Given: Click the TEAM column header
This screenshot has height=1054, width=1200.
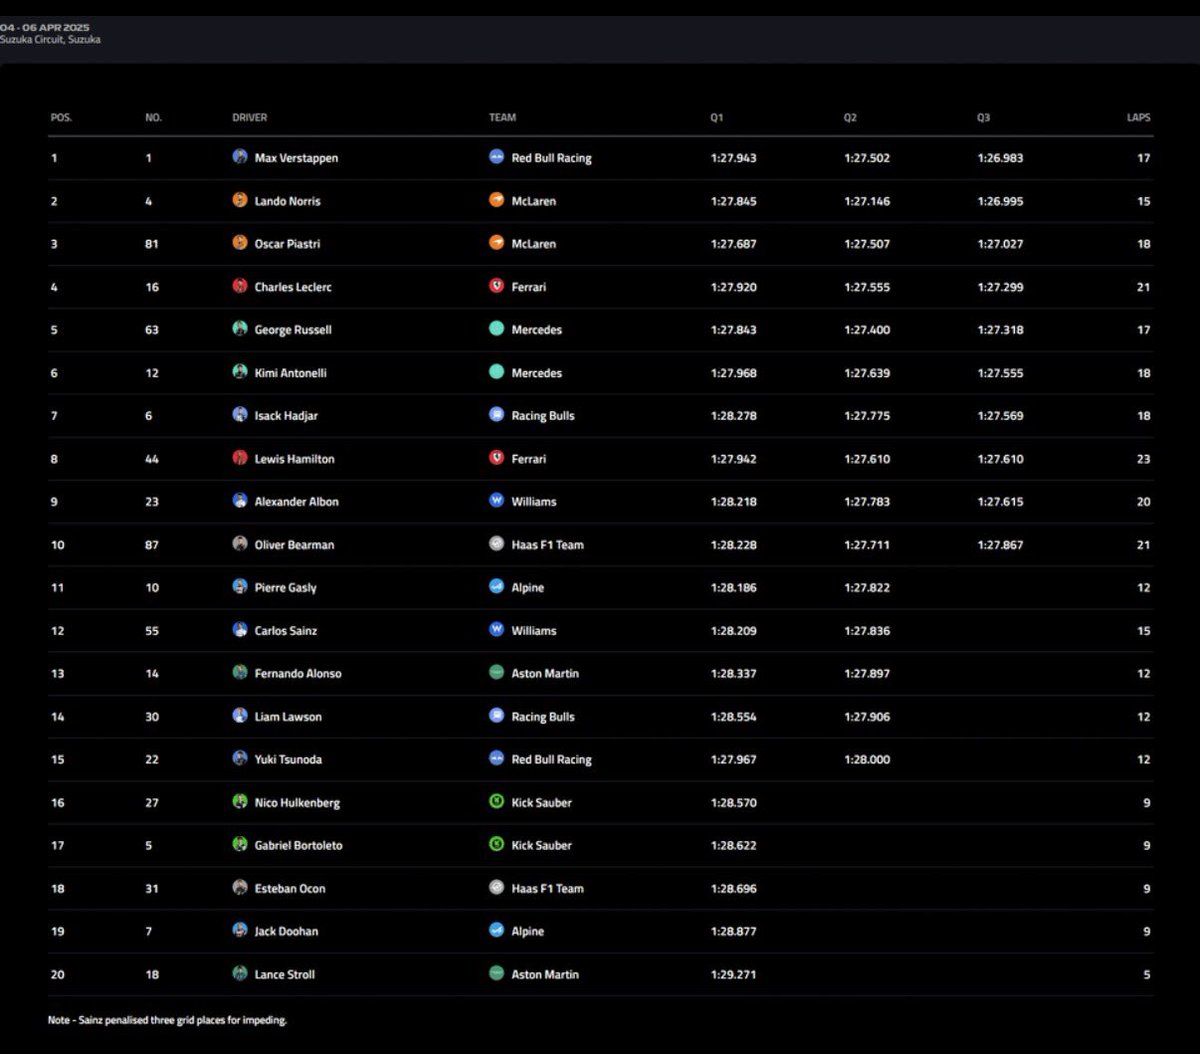Looking at the screenshot, I should (503, 117).
